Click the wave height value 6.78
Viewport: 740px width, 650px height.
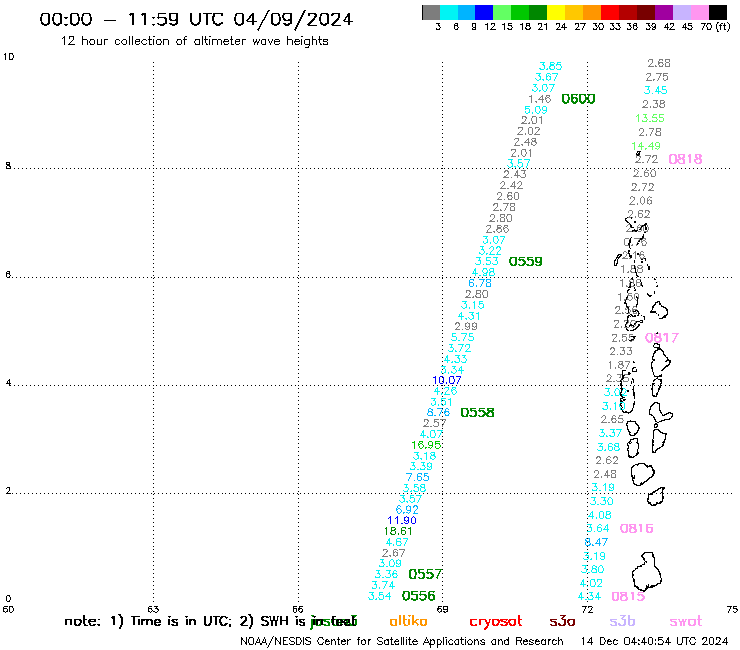pyautogui.click(x=480, y=283)
